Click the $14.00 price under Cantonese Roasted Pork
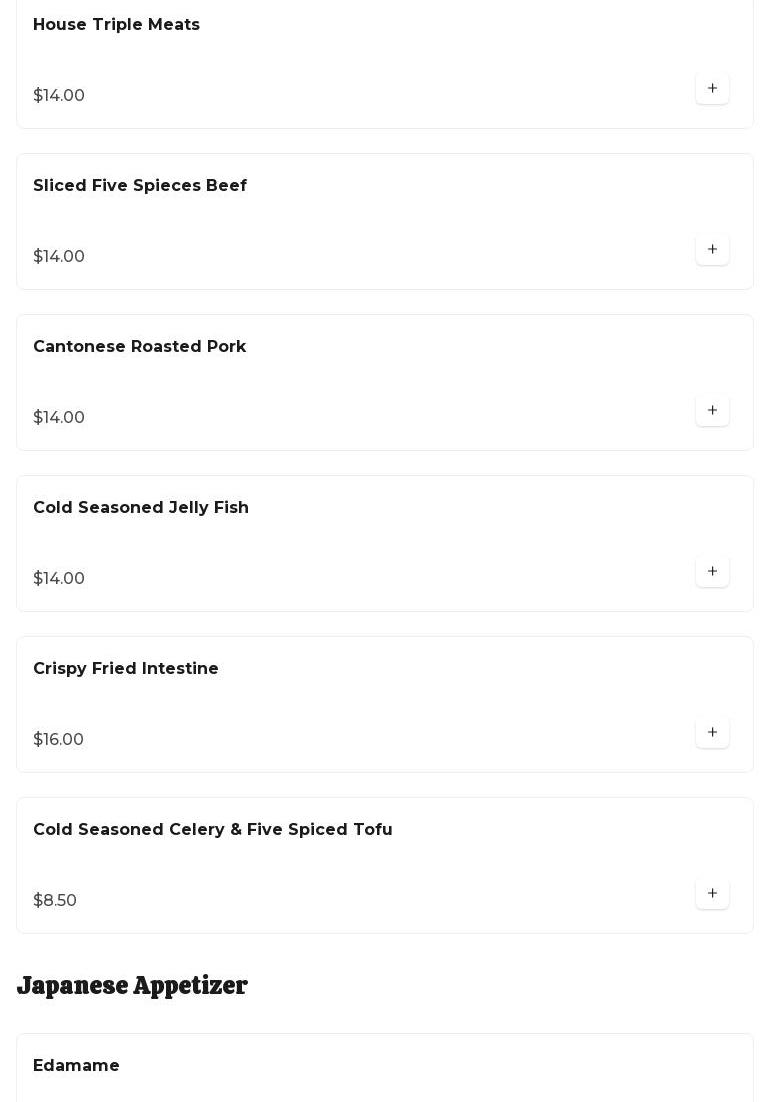Image resolution: width=770 pixels, height=1102 pixels. [x=59, y=418]
